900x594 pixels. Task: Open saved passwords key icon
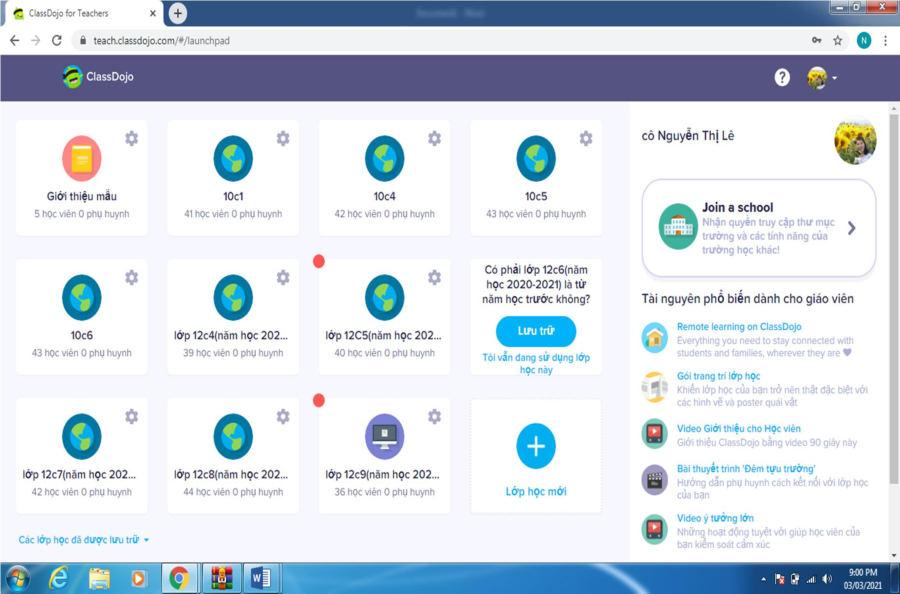click(x=816, y=41)
